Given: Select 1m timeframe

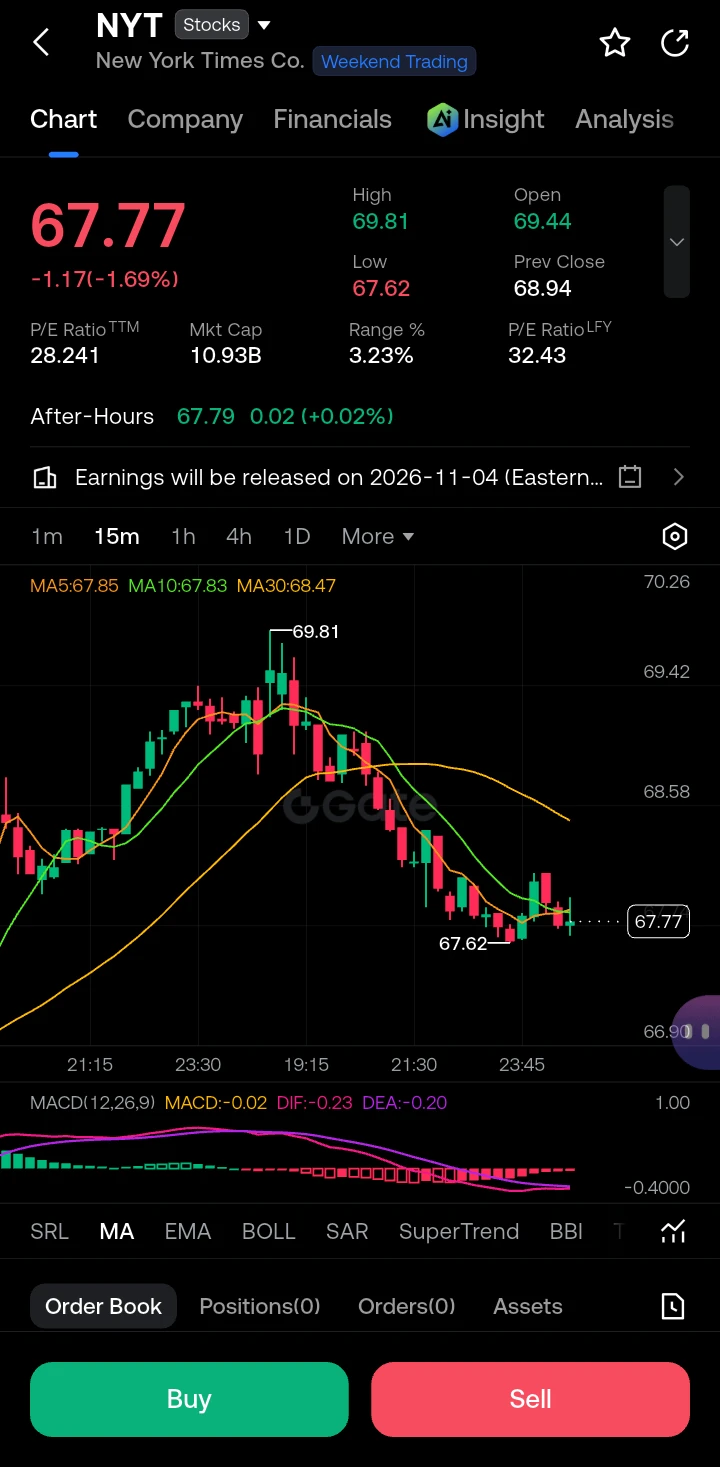Looking at the screenshot, I should pyautogui.click(x=47, y=537).
